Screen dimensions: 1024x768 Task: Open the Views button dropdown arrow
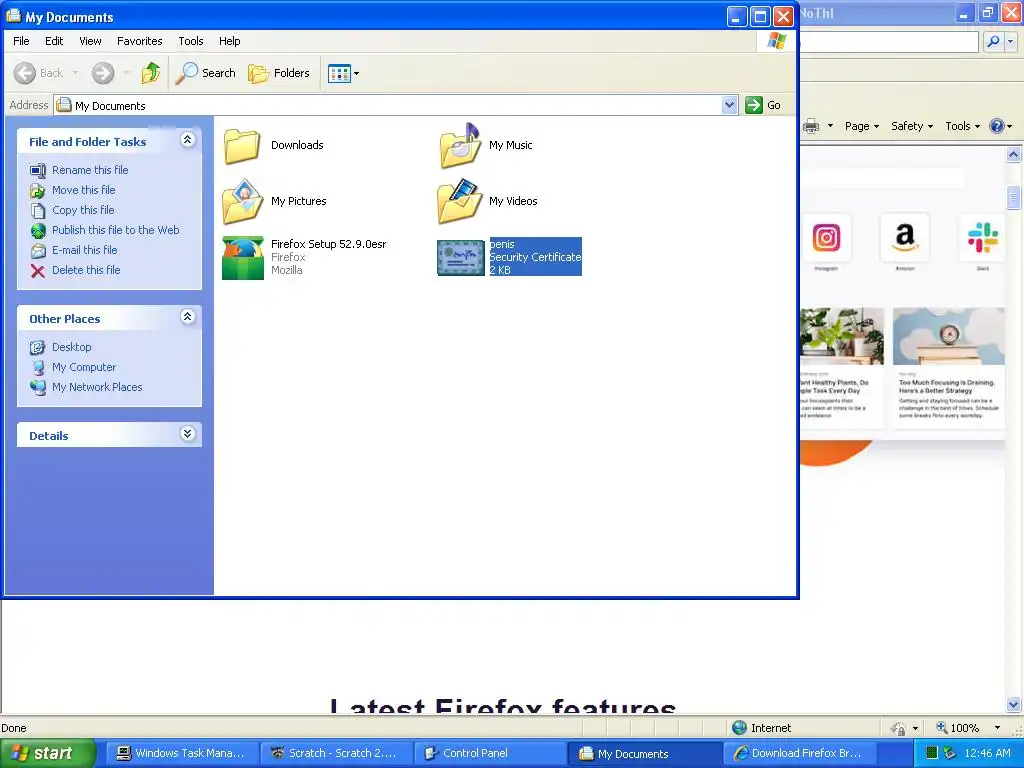[x=357, y=74]
